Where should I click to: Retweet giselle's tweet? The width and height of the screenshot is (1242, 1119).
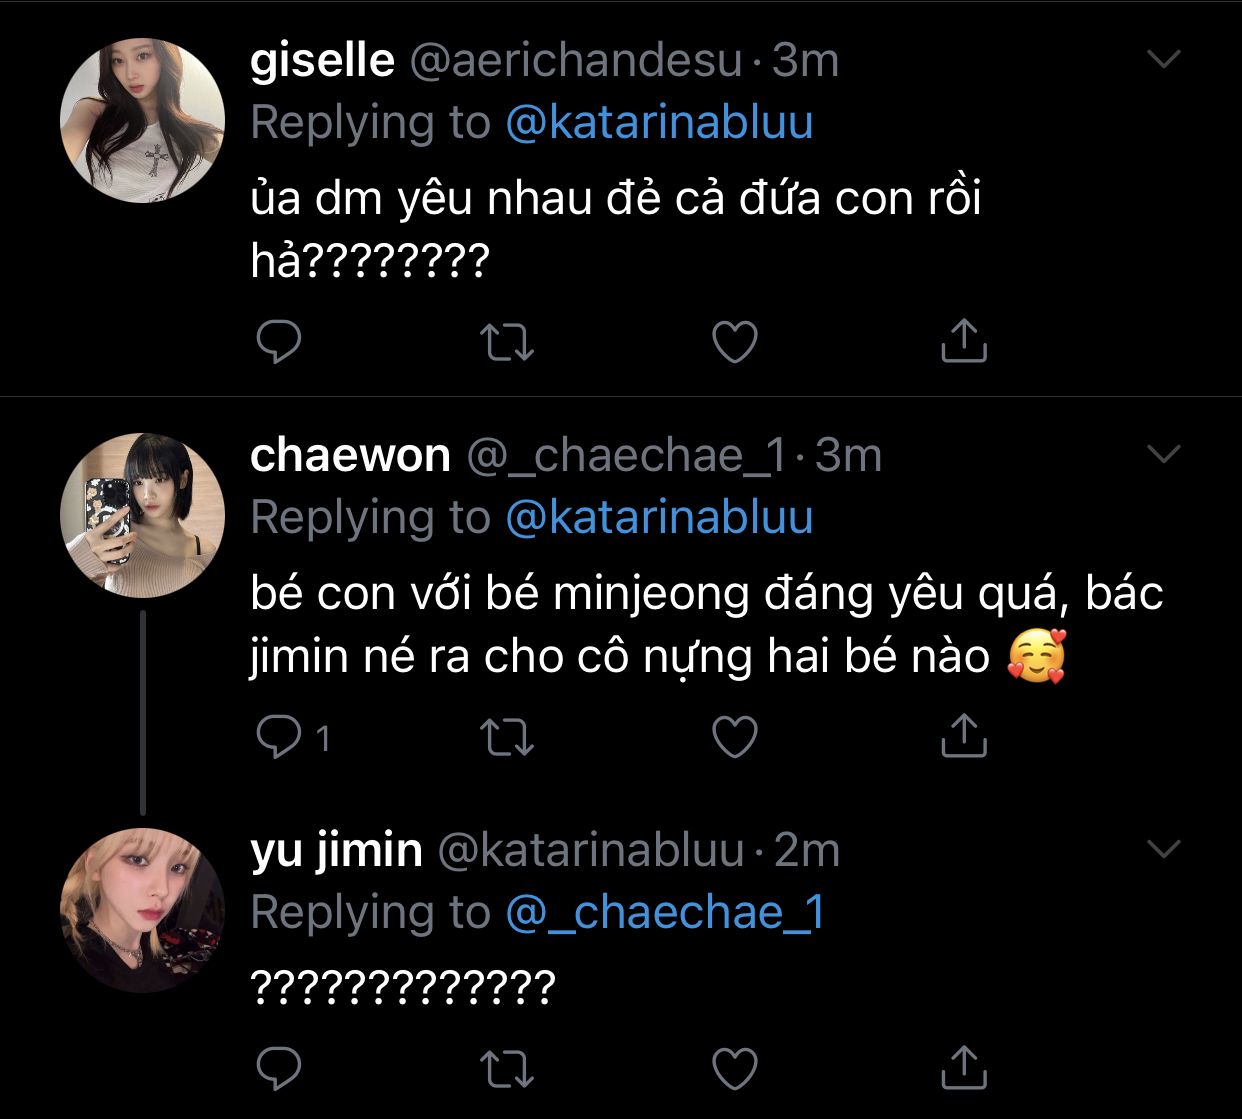507,342
